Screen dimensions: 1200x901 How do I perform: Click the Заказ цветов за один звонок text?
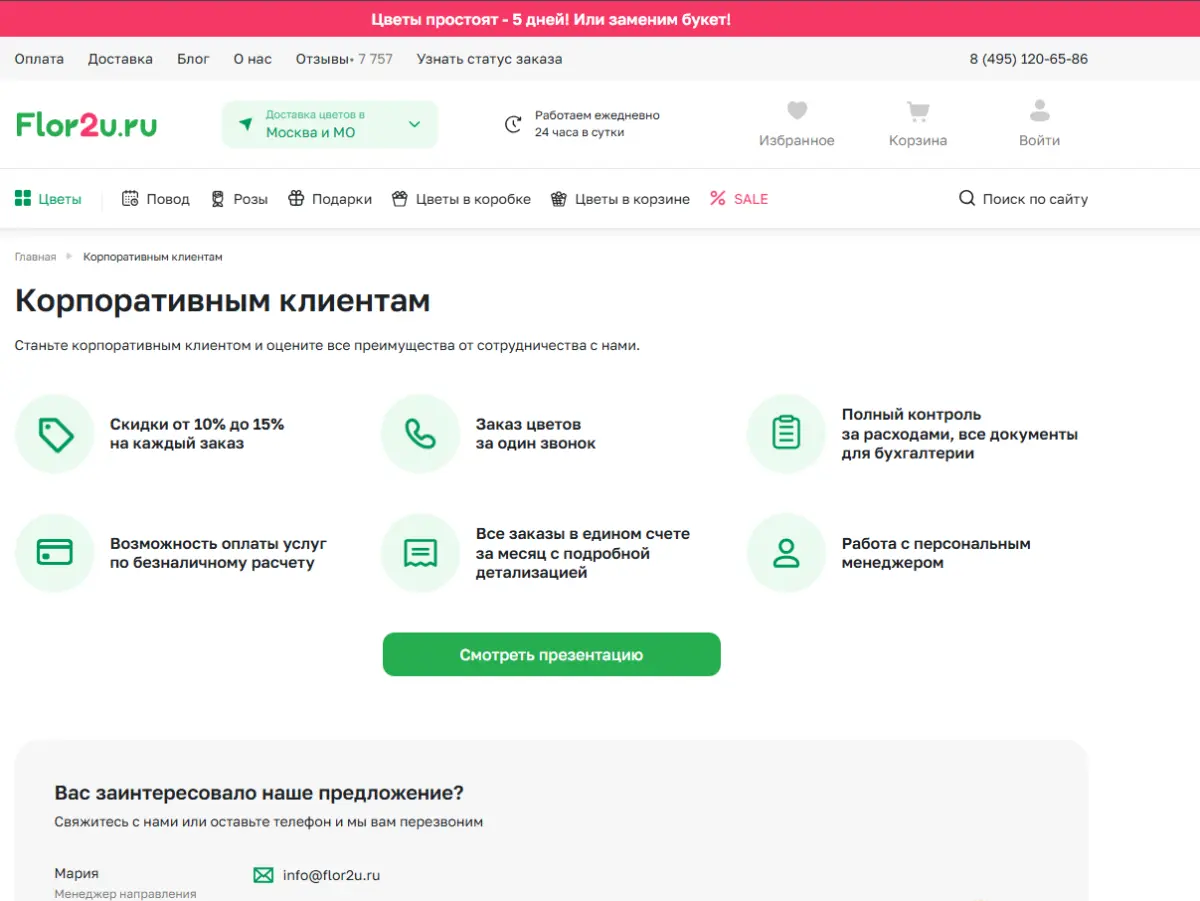(535, 434)
